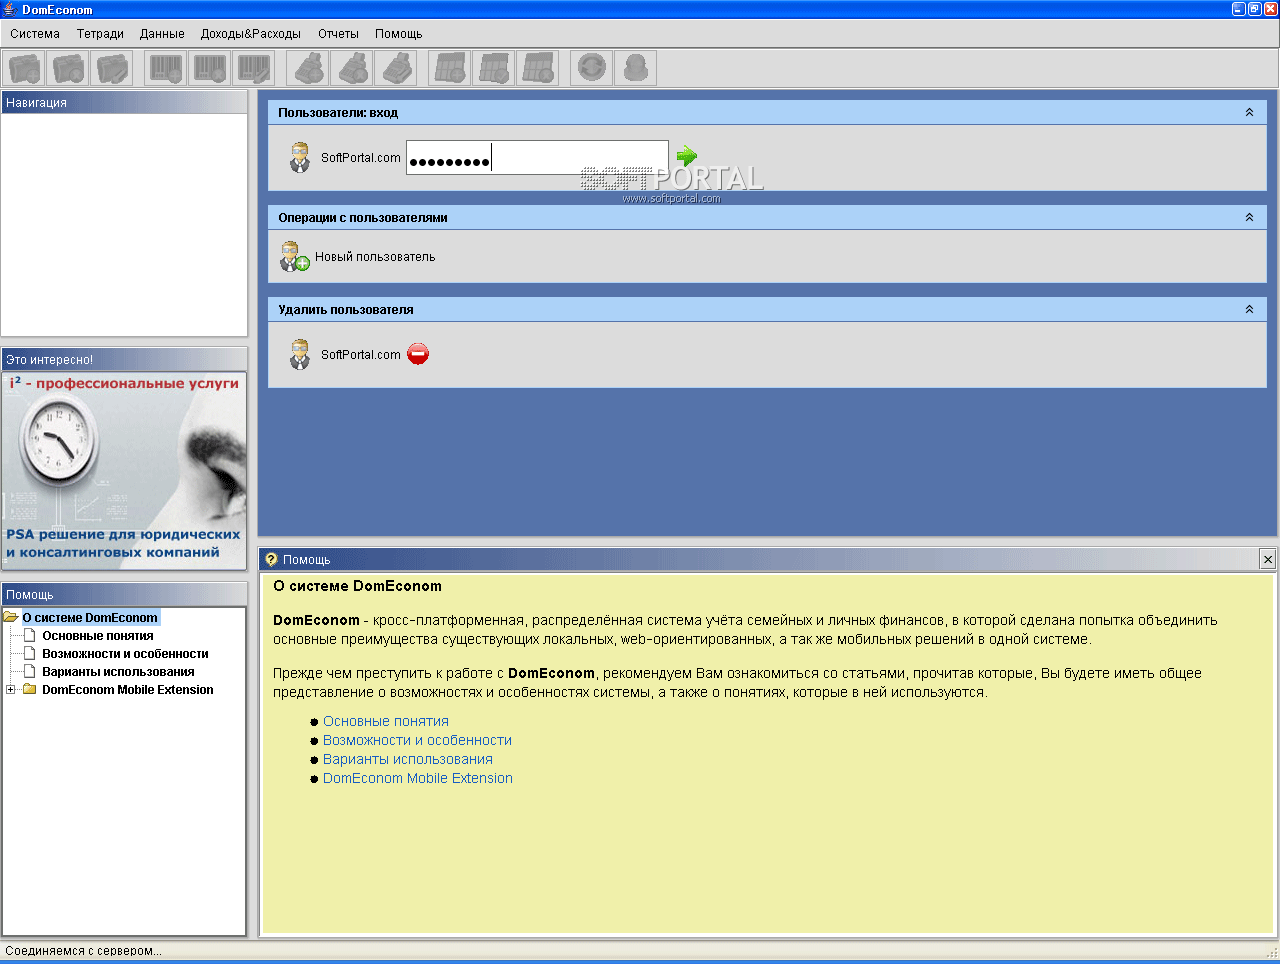The width and height of the screenshot is (1280, 964).
Task: Click the SoftPortal.com user avatar in login section
Action: 300,157
